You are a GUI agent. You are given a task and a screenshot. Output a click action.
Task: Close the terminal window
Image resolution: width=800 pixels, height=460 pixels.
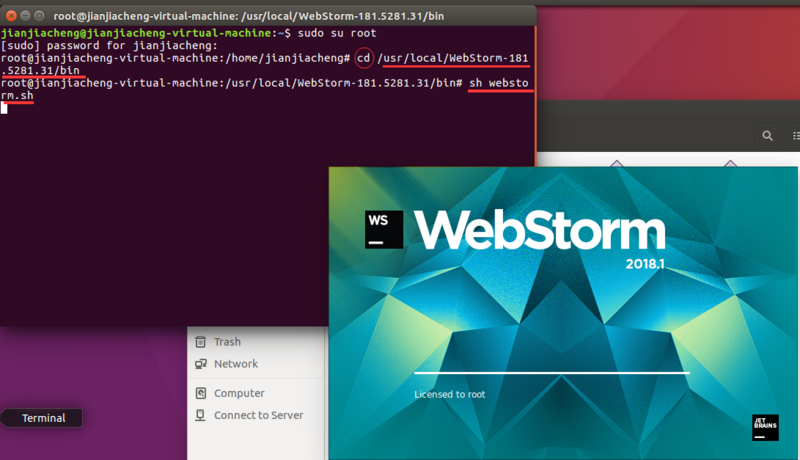point(11,16)
